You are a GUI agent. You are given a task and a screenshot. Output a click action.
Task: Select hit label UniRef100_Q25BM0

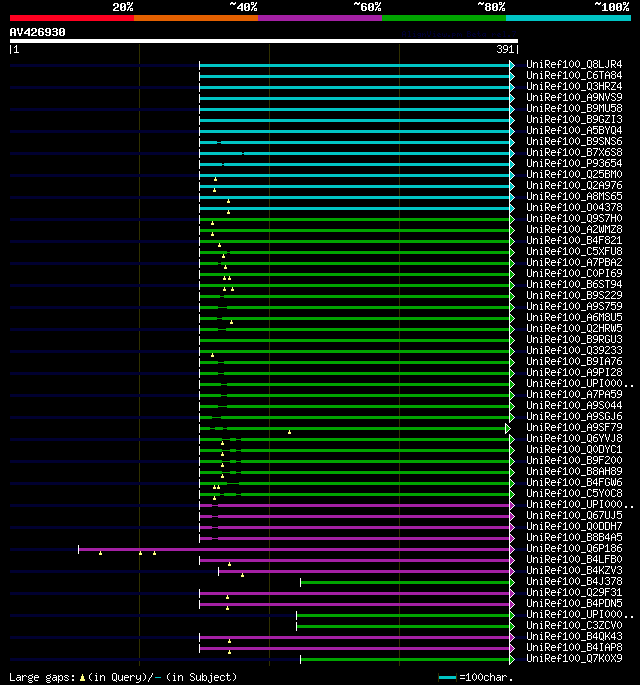tap(574, 174)
